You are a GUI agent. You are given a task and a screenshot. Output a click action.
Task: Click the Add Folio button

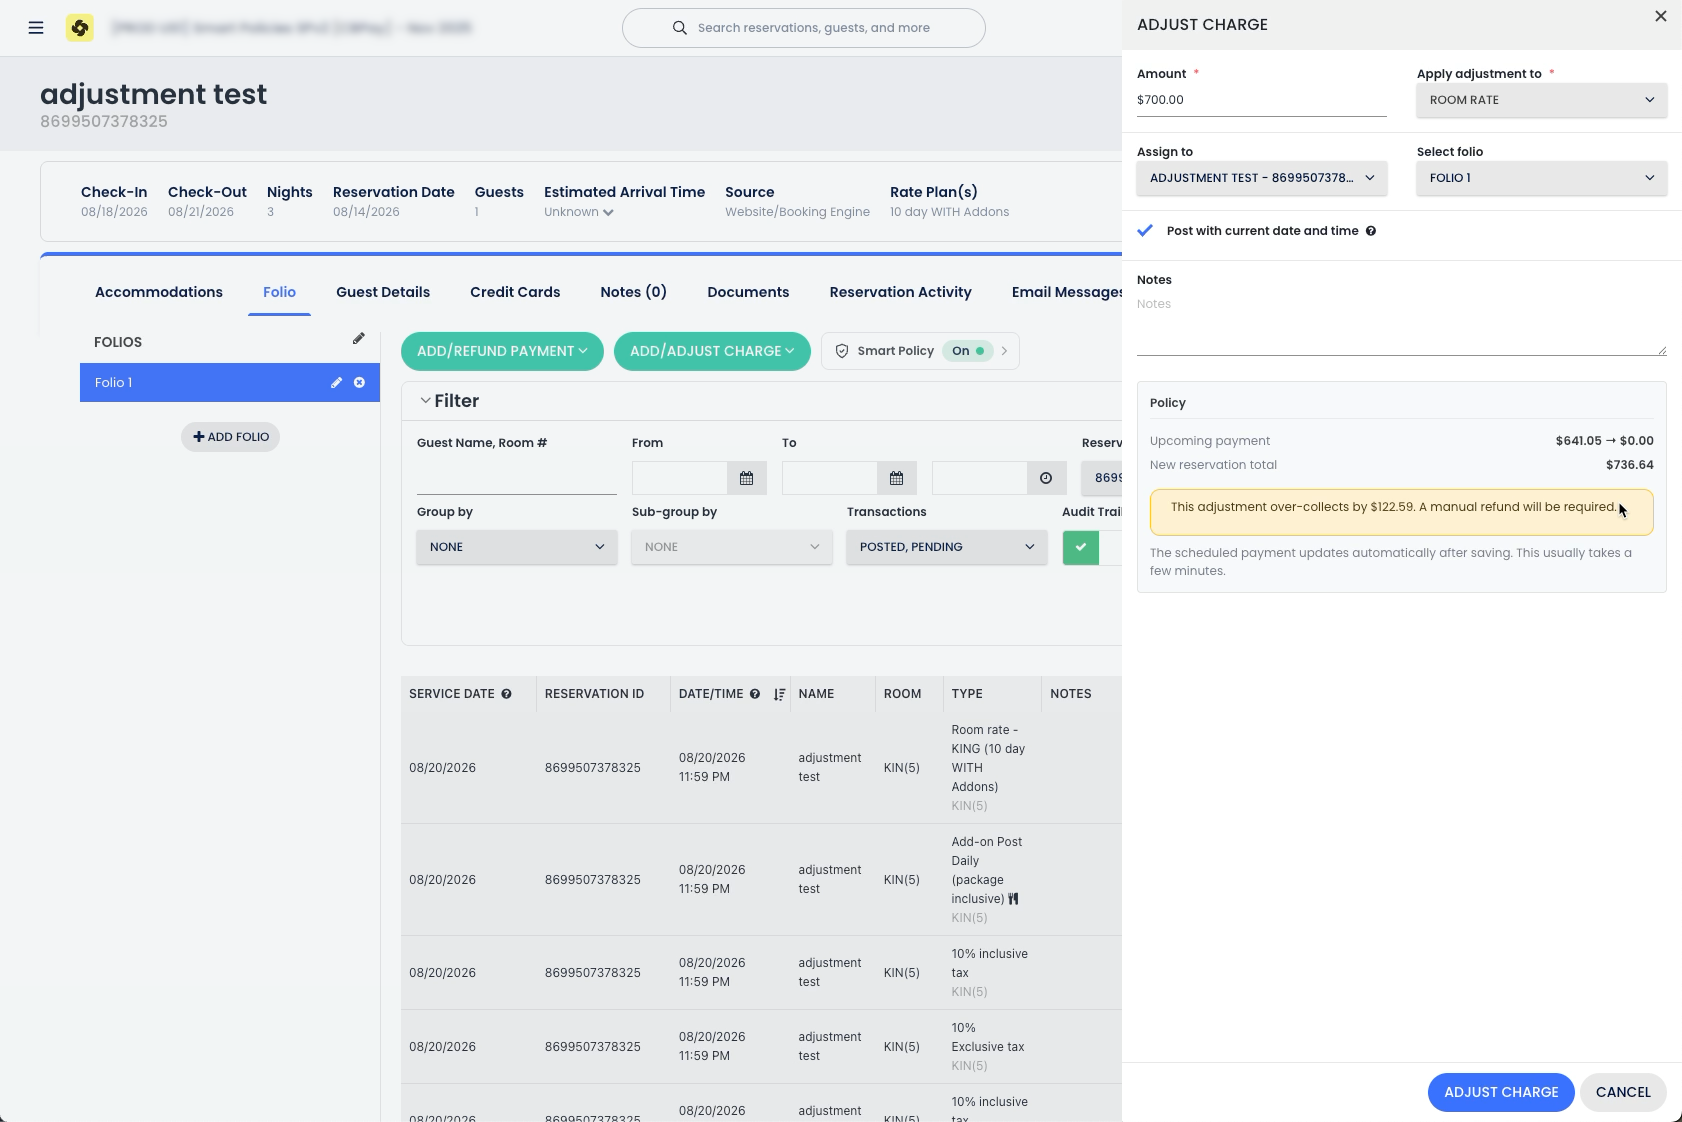pyautogui.click(x=230, y=437)
